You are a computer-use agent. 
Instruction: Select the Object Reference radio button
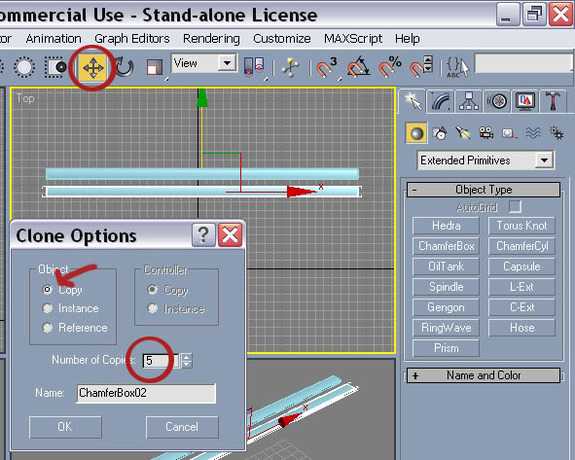48,328
